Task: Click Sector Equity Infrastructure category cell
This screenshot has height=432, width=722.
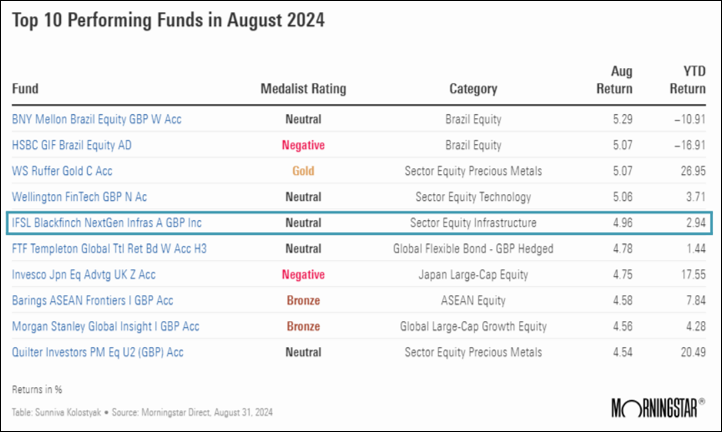Action: tap(473, 223)
